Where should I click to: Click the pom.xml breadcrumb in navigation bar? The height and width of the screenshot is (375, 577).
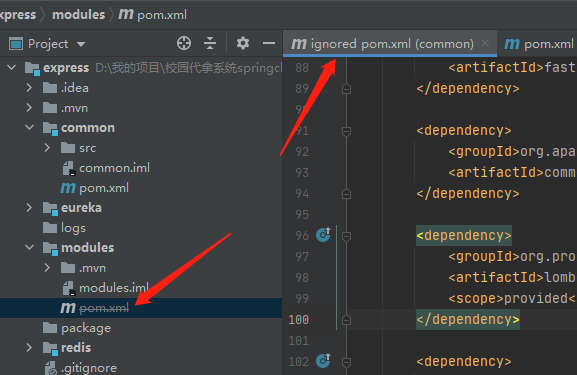[x=153, y=15]
